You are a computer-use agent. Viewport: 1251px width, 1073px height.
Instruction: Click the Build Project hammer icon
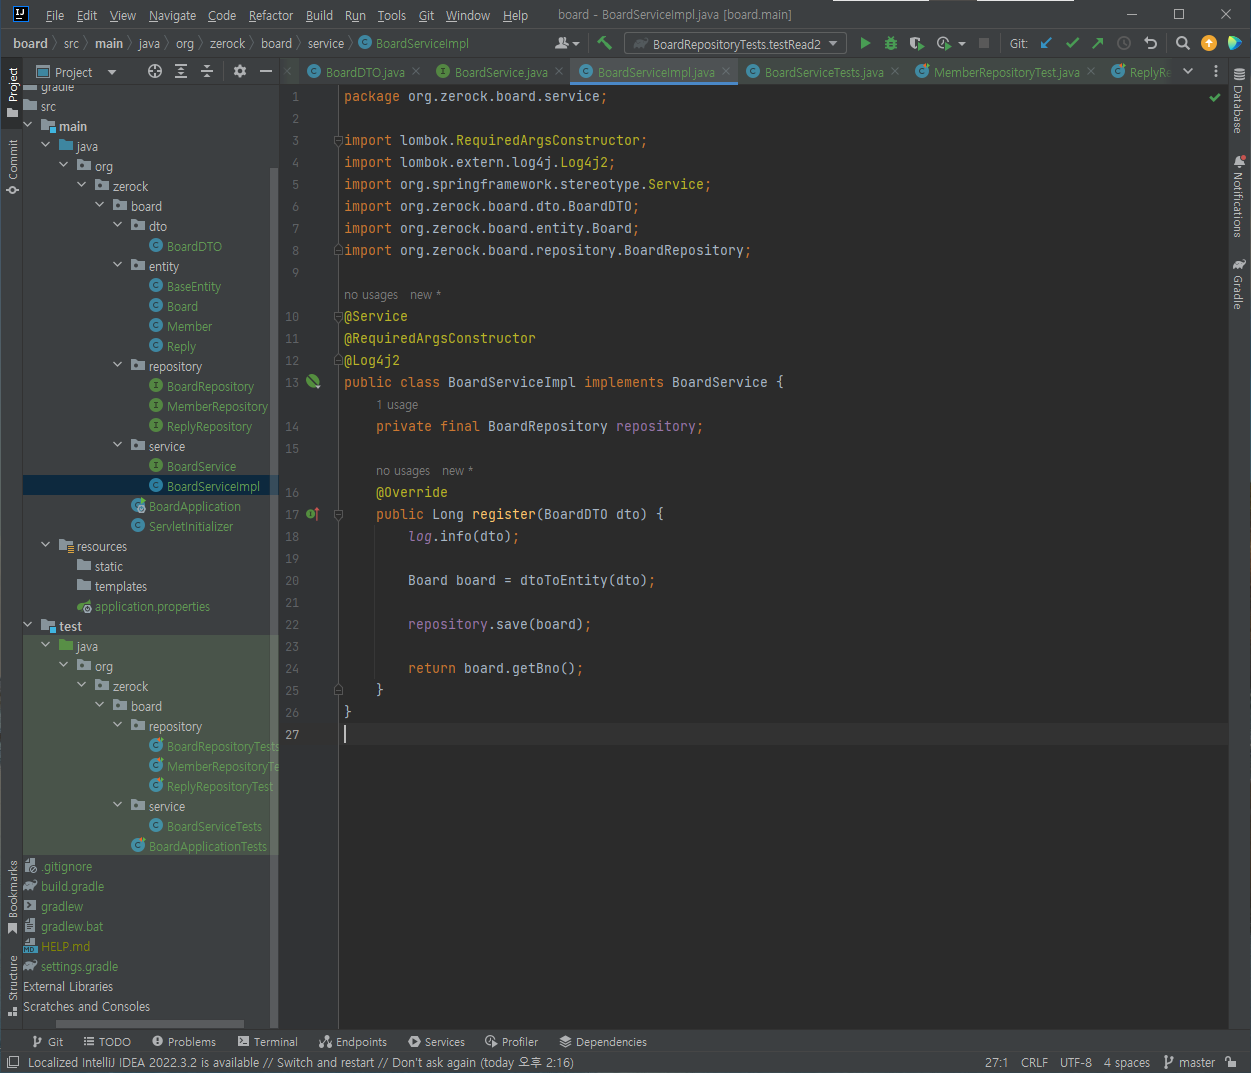point(604,43)
